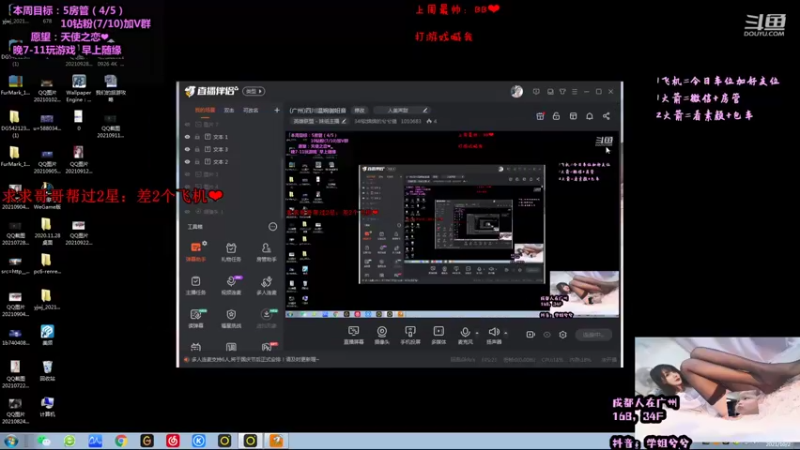Open the 主播任务 tool
800x450 pixels.
pos(196,285)
